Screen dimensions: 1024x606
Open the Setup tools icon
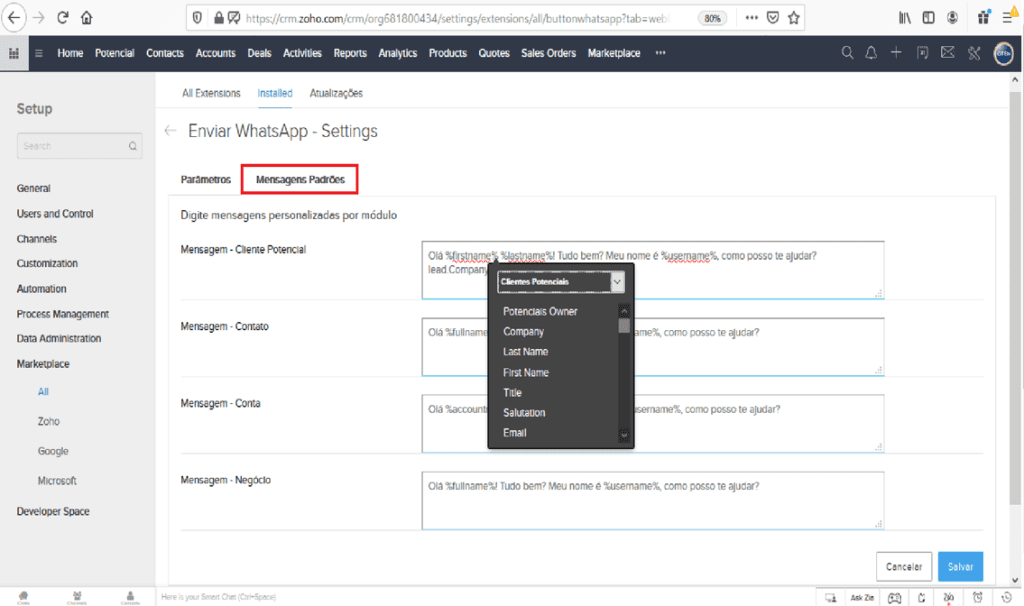973,53
